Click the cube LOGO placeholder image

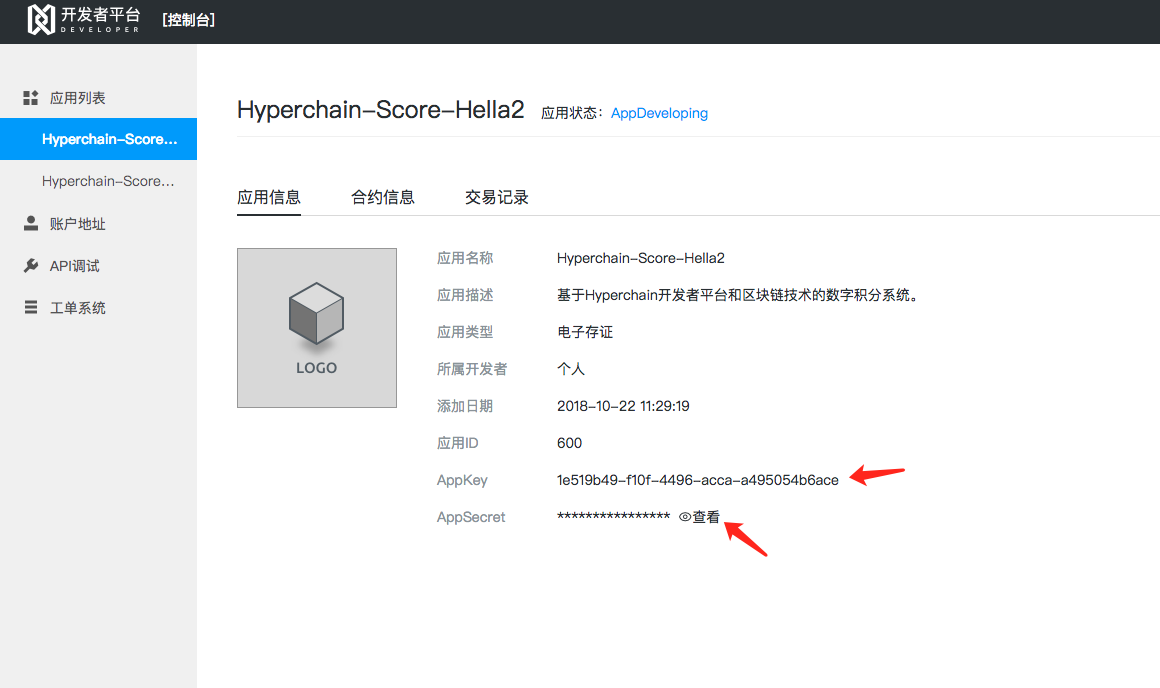coord(317,328)
